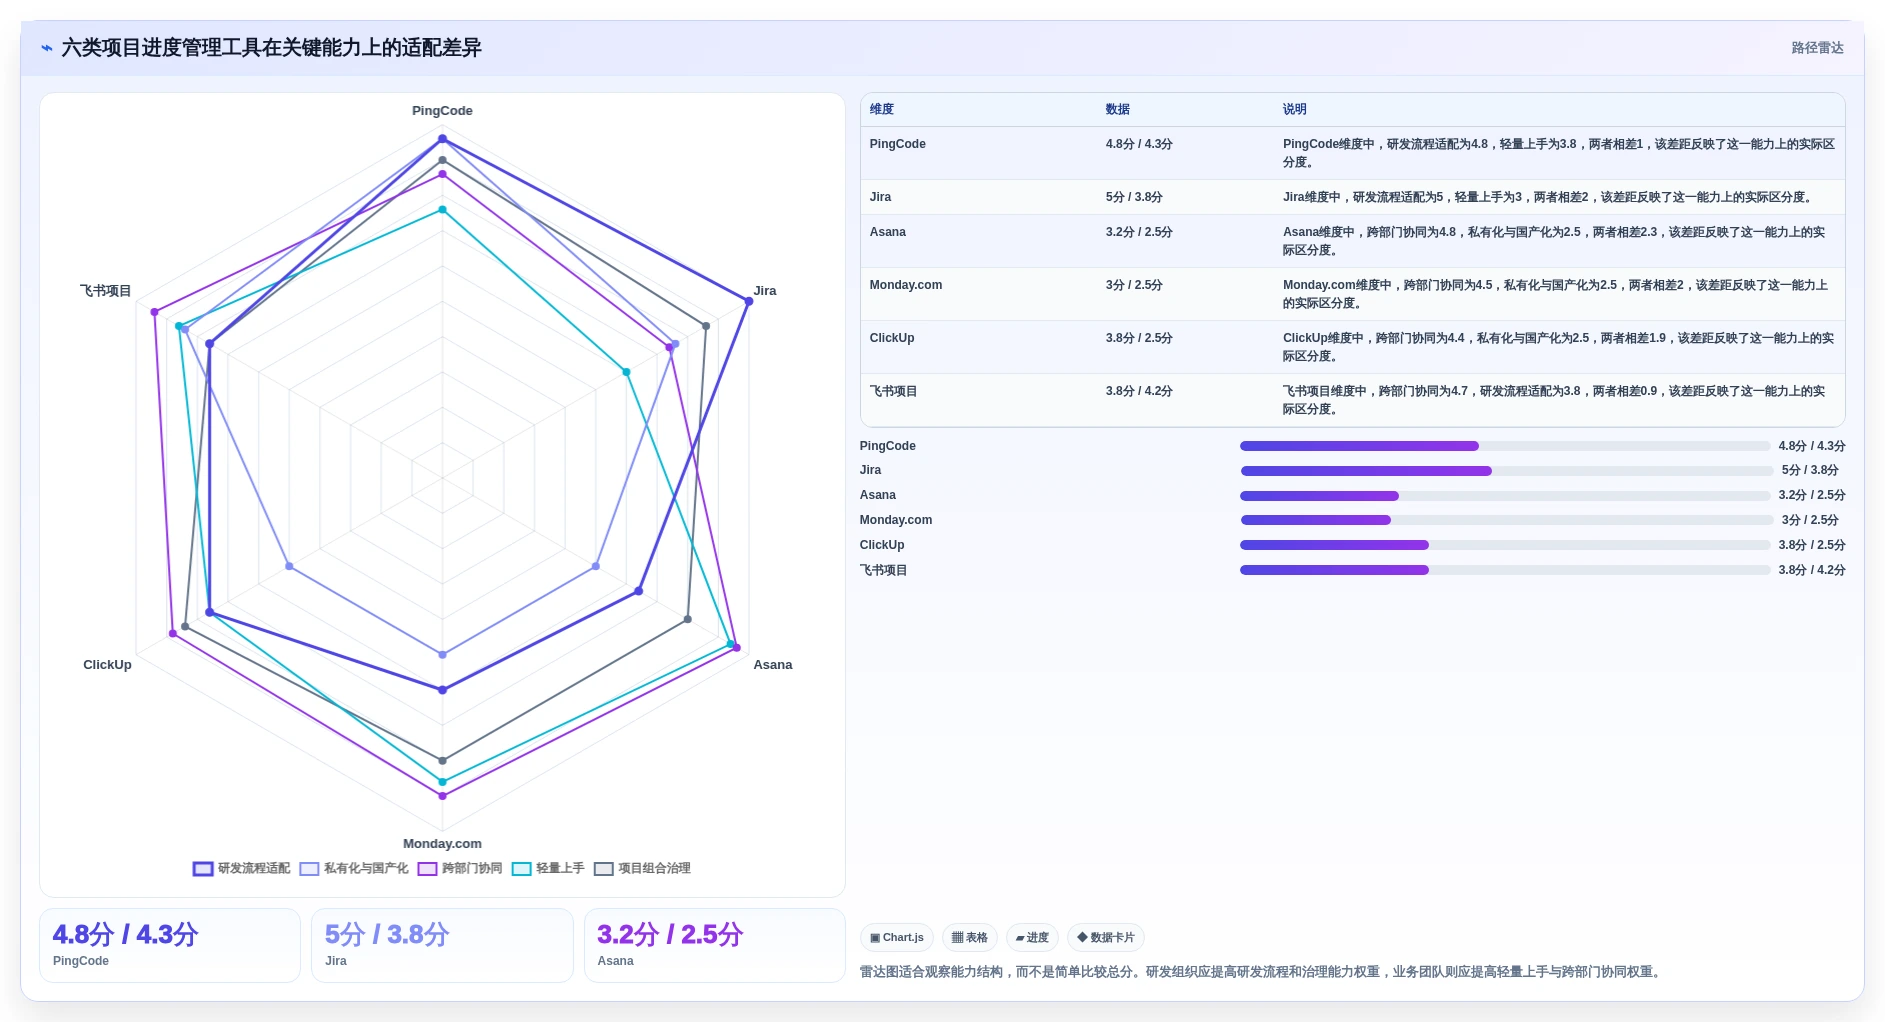This screenshot has height=1022, width=1885.
Task: Click the Jira axis label on radar
Action: click(765, 291)
